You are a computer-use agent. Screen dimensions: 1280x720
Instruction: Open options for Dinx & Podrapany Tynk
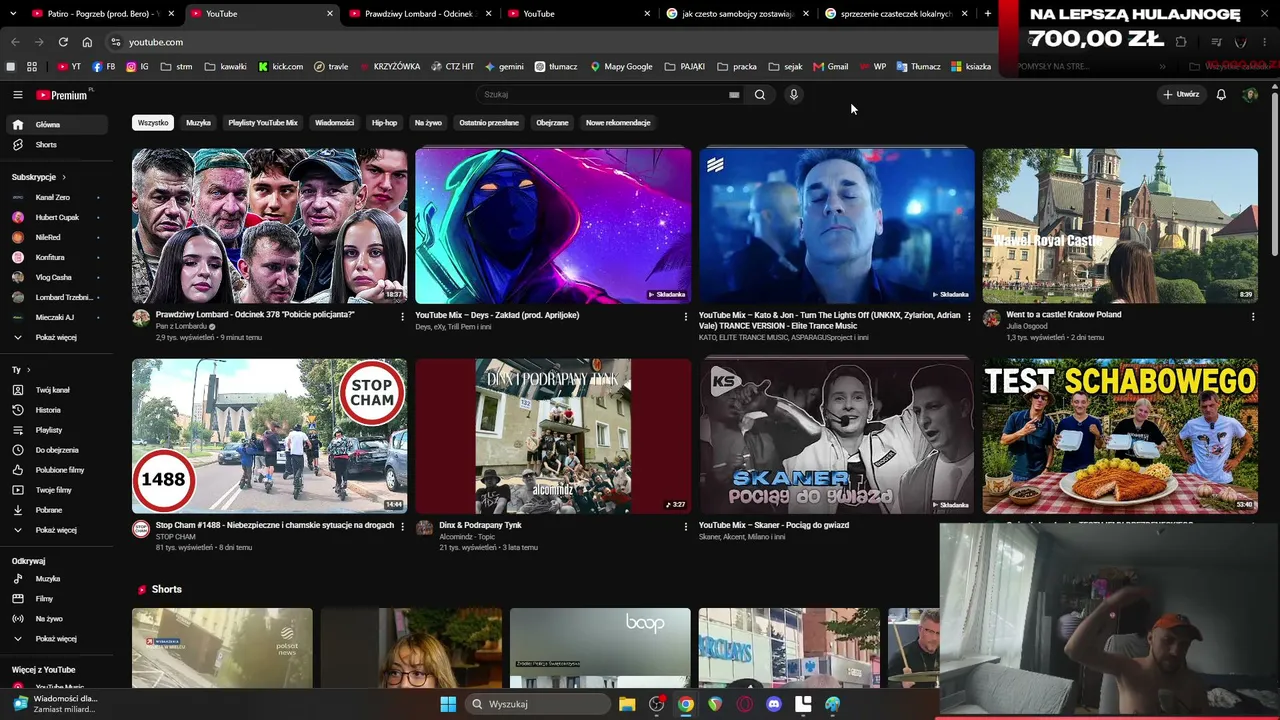[686, 526]
